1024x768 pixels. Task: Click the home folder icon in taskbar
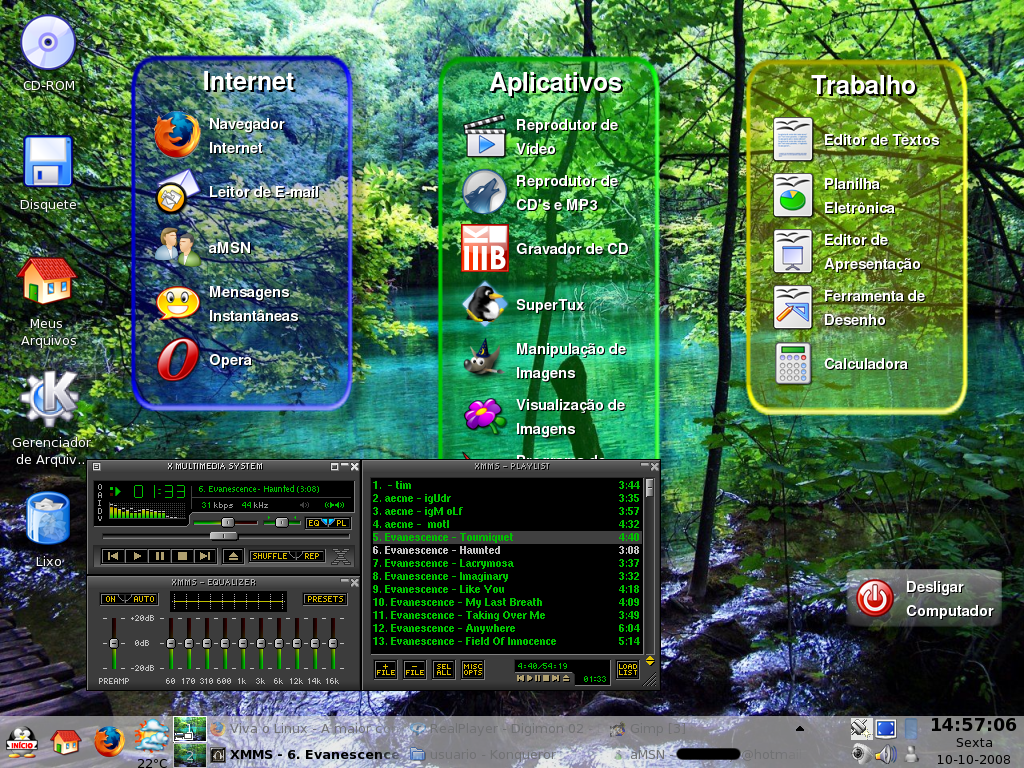(x=65, y=742)
